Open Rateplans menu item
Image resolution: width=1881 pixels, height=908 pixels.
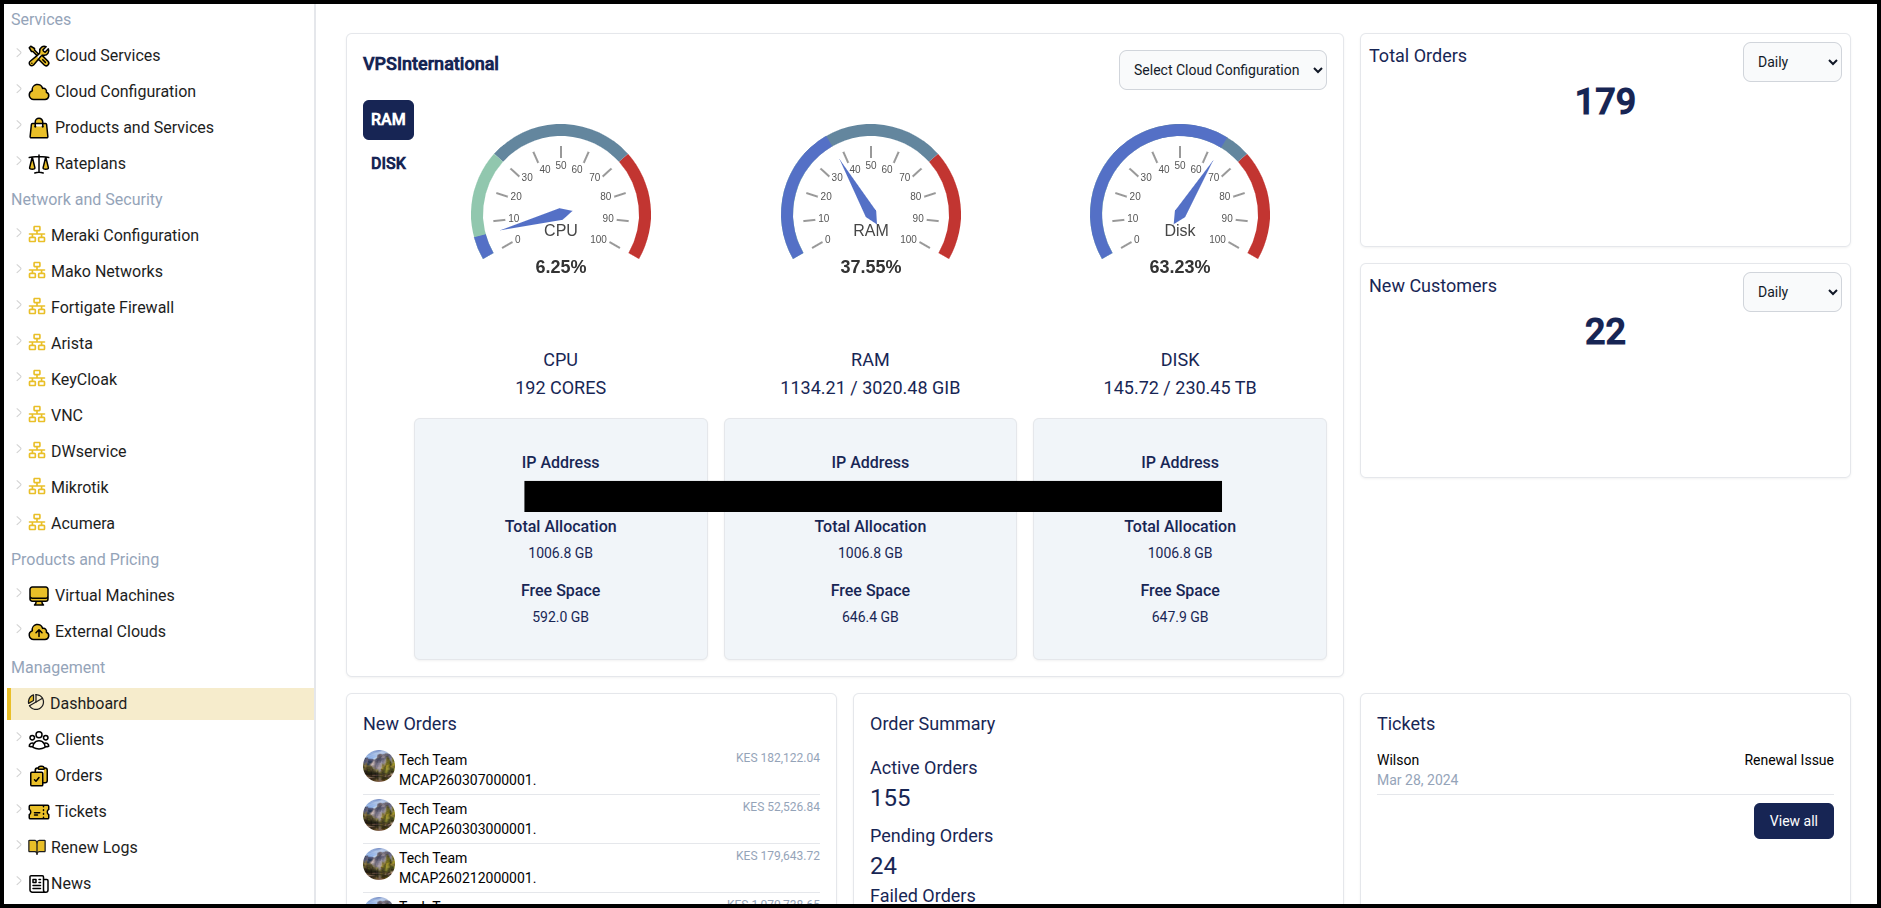pos(90,164)
